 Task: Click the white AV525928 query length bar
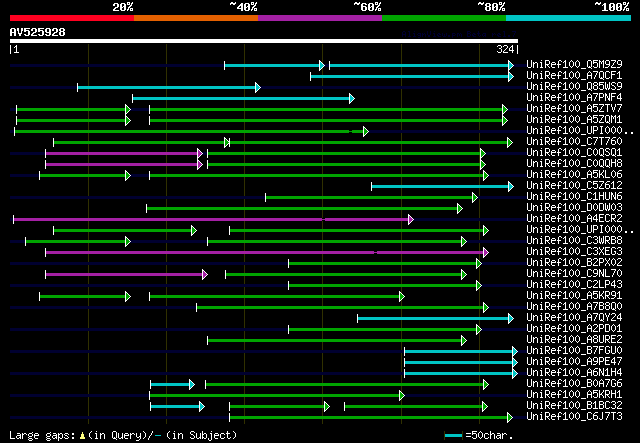264,41
